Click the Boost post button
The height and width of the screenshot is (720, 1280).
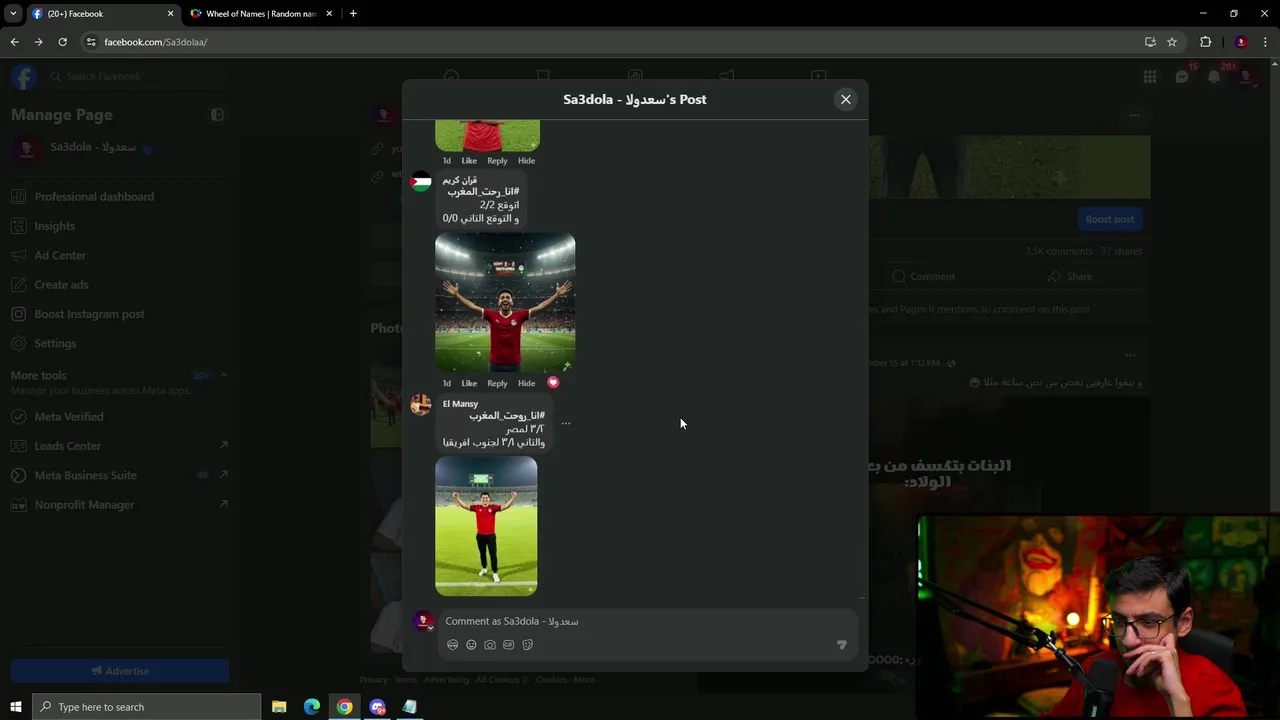pos(1110,219)
